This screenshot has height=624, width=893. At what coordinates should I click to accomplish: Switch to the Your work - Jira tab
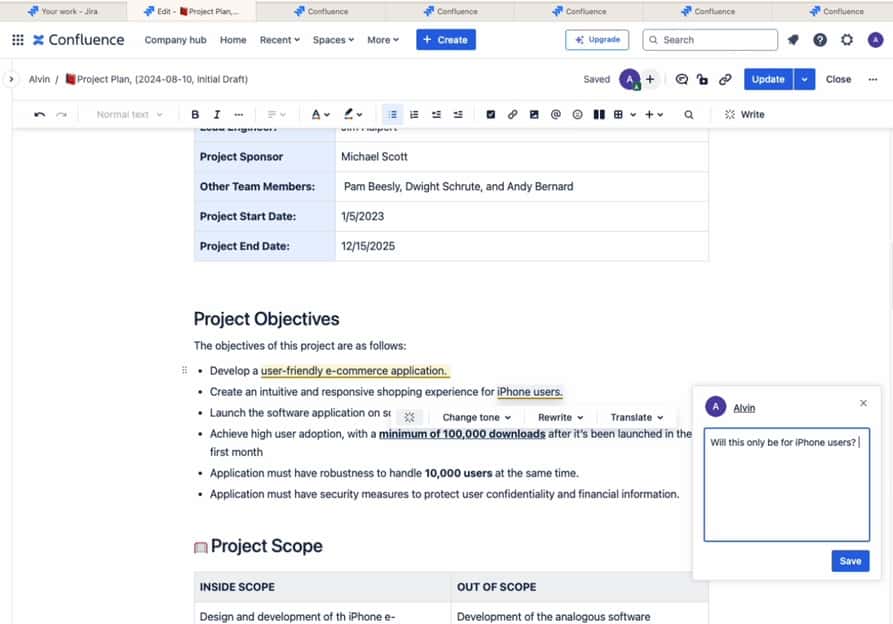(x=63, y=11)
